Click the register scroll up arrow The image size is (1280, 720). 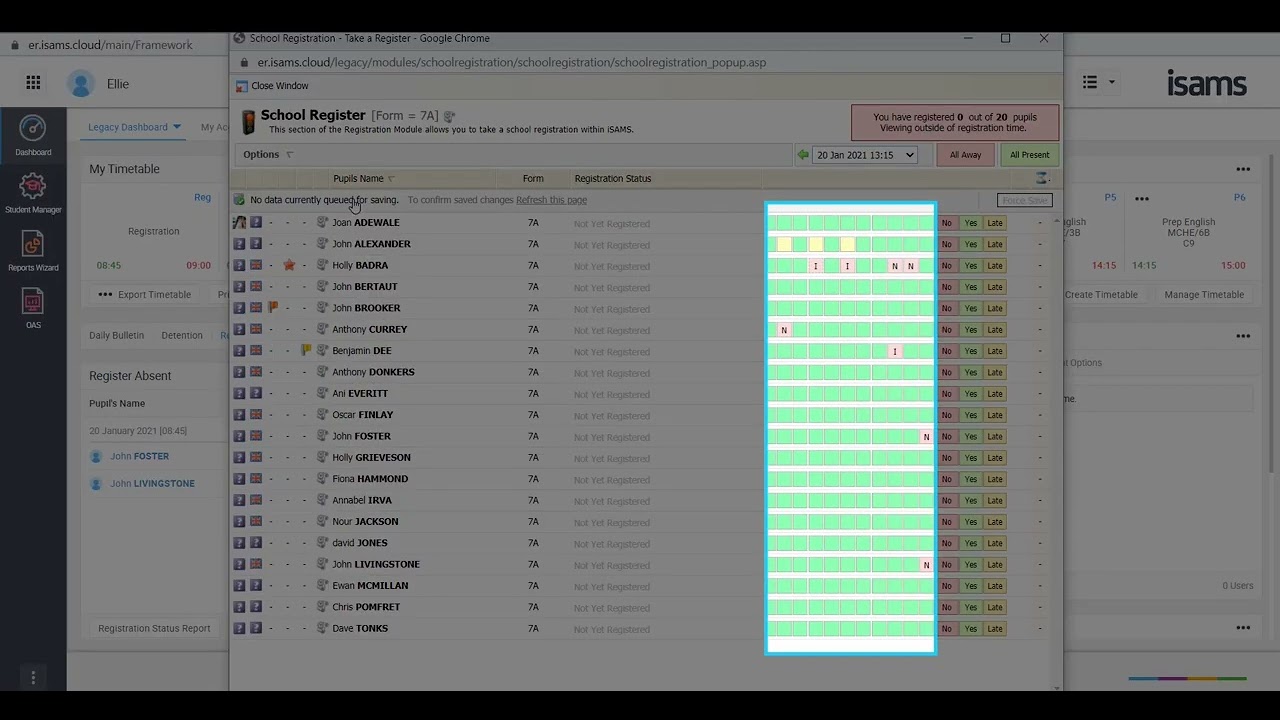1056,221
